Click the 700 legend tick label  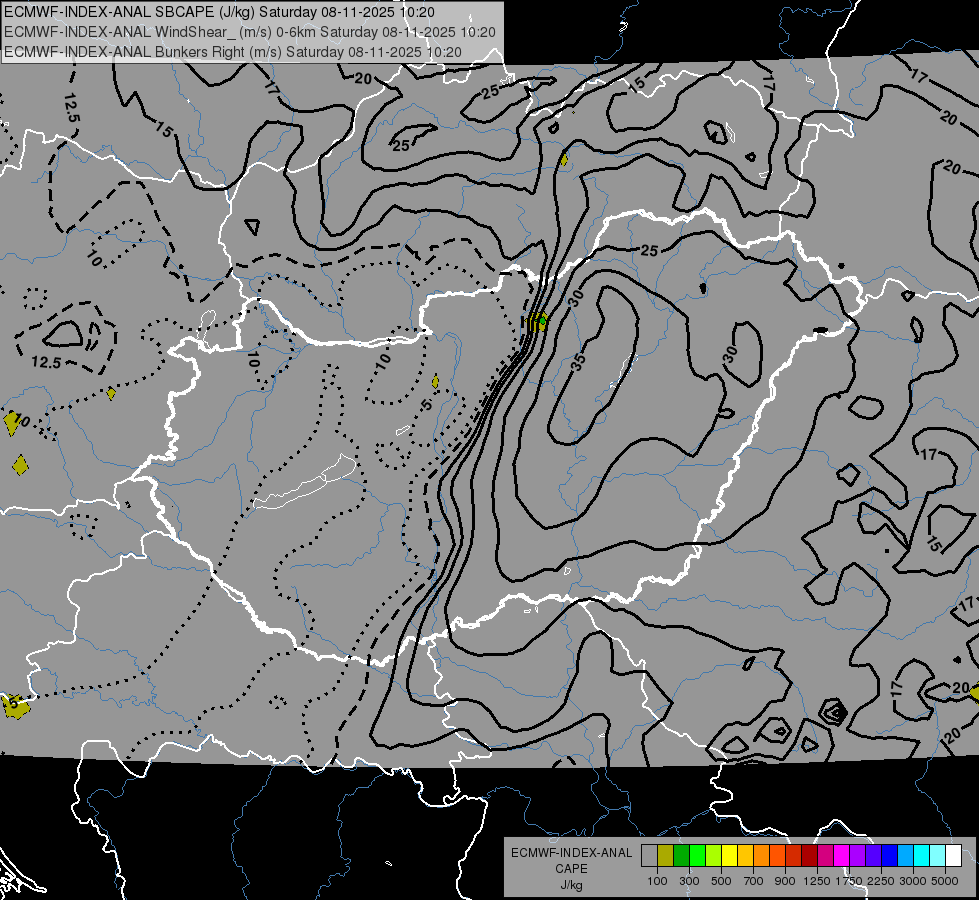[754, 881]
